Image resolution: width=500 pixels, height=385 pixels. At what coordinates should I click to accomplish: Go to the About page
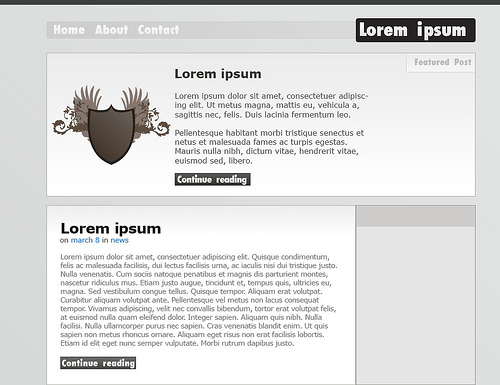[111, 30]
